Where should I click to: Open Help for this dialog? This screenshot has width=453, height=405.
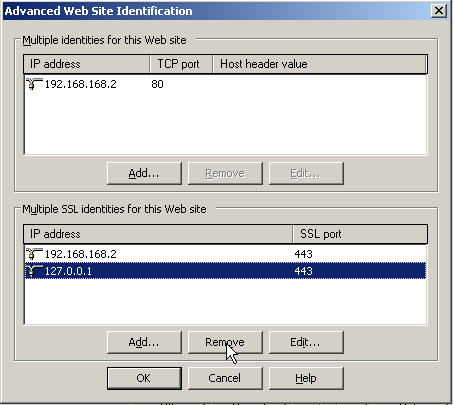pos(306,378)
